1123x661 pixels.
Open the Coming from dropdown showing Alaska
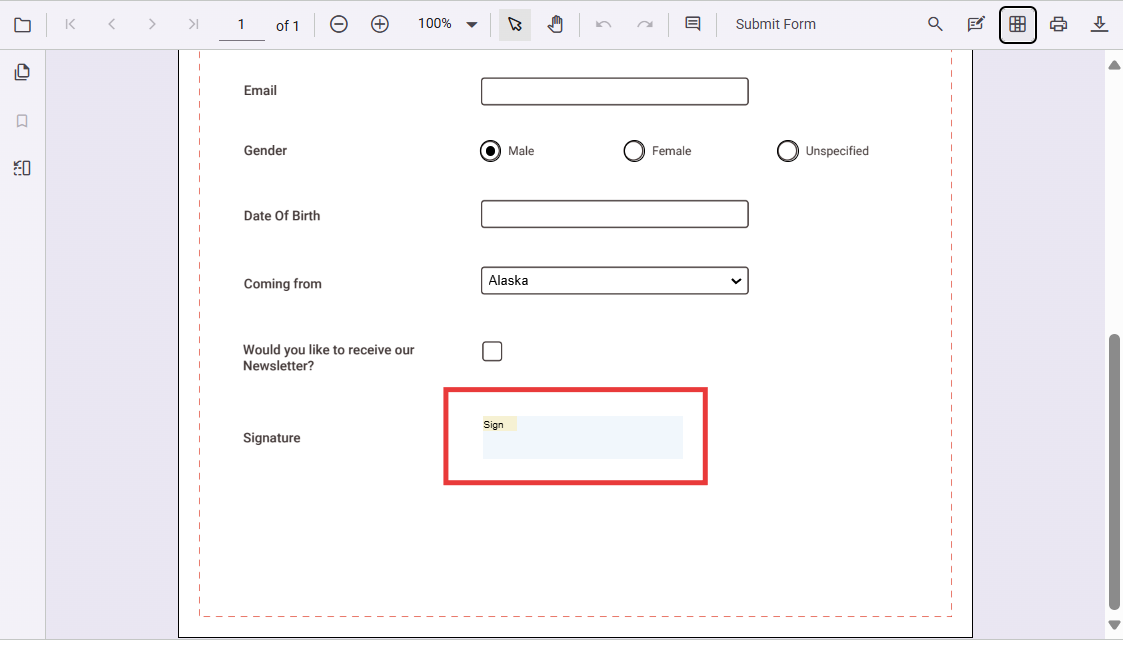(x=614, y=281)
